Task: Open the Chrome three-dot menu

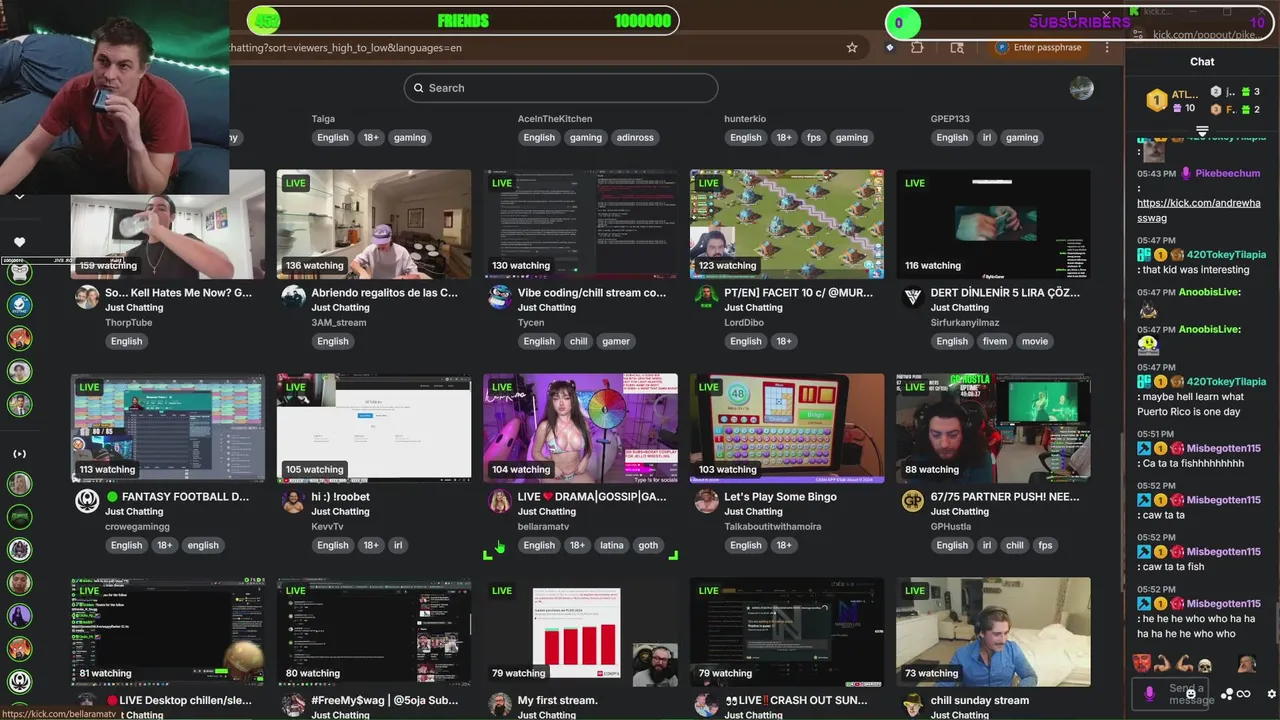Action: (x=1107, y=47)
